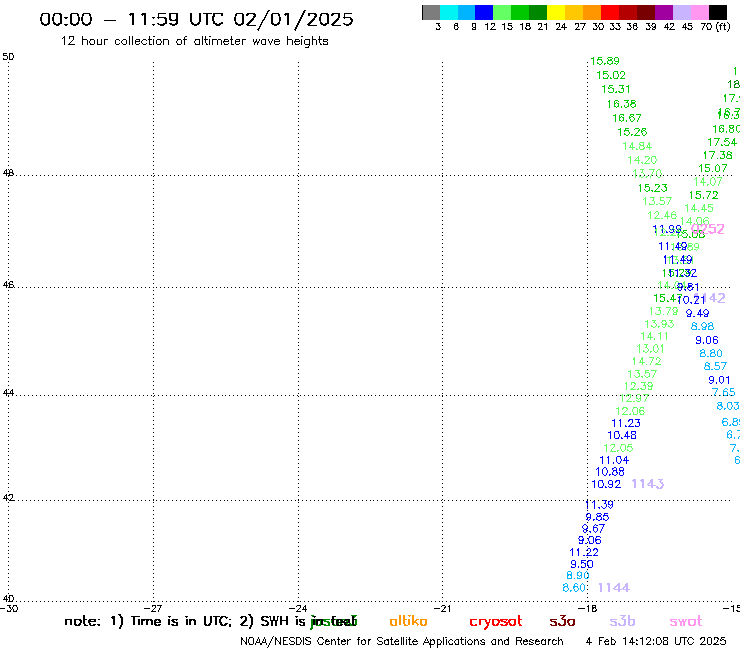This screenshot has width=740, height=650.
Task: Select the pure blue swatch above label 12
Action: (x=484, y=12)
